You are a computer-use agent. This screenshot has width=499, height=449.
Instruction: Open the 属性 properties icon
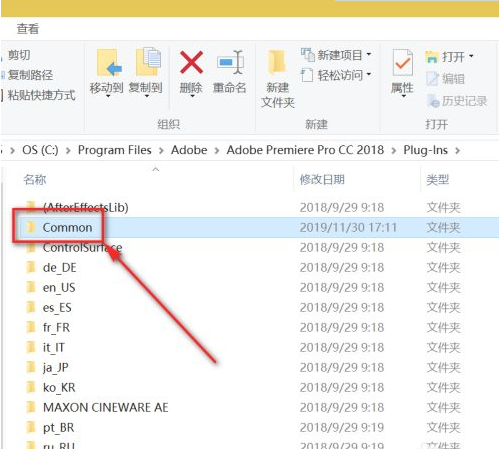point(403,63)
